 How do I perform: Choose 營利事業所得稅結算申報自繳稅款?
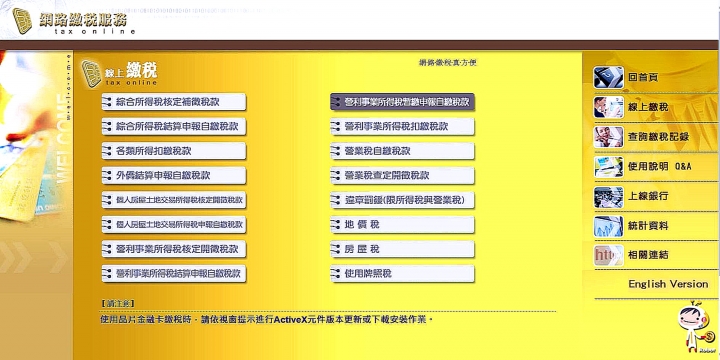(174, 274)
